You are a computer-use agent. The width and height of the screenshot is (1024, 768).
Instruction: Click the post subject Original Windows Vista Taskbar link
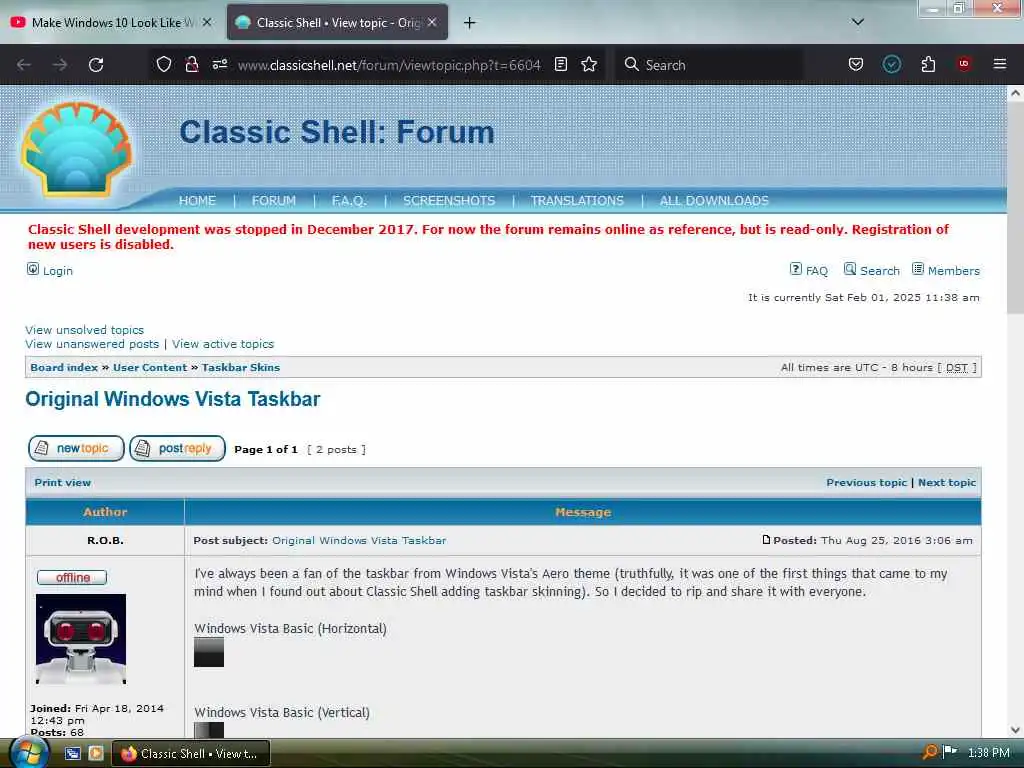point(359,541)
